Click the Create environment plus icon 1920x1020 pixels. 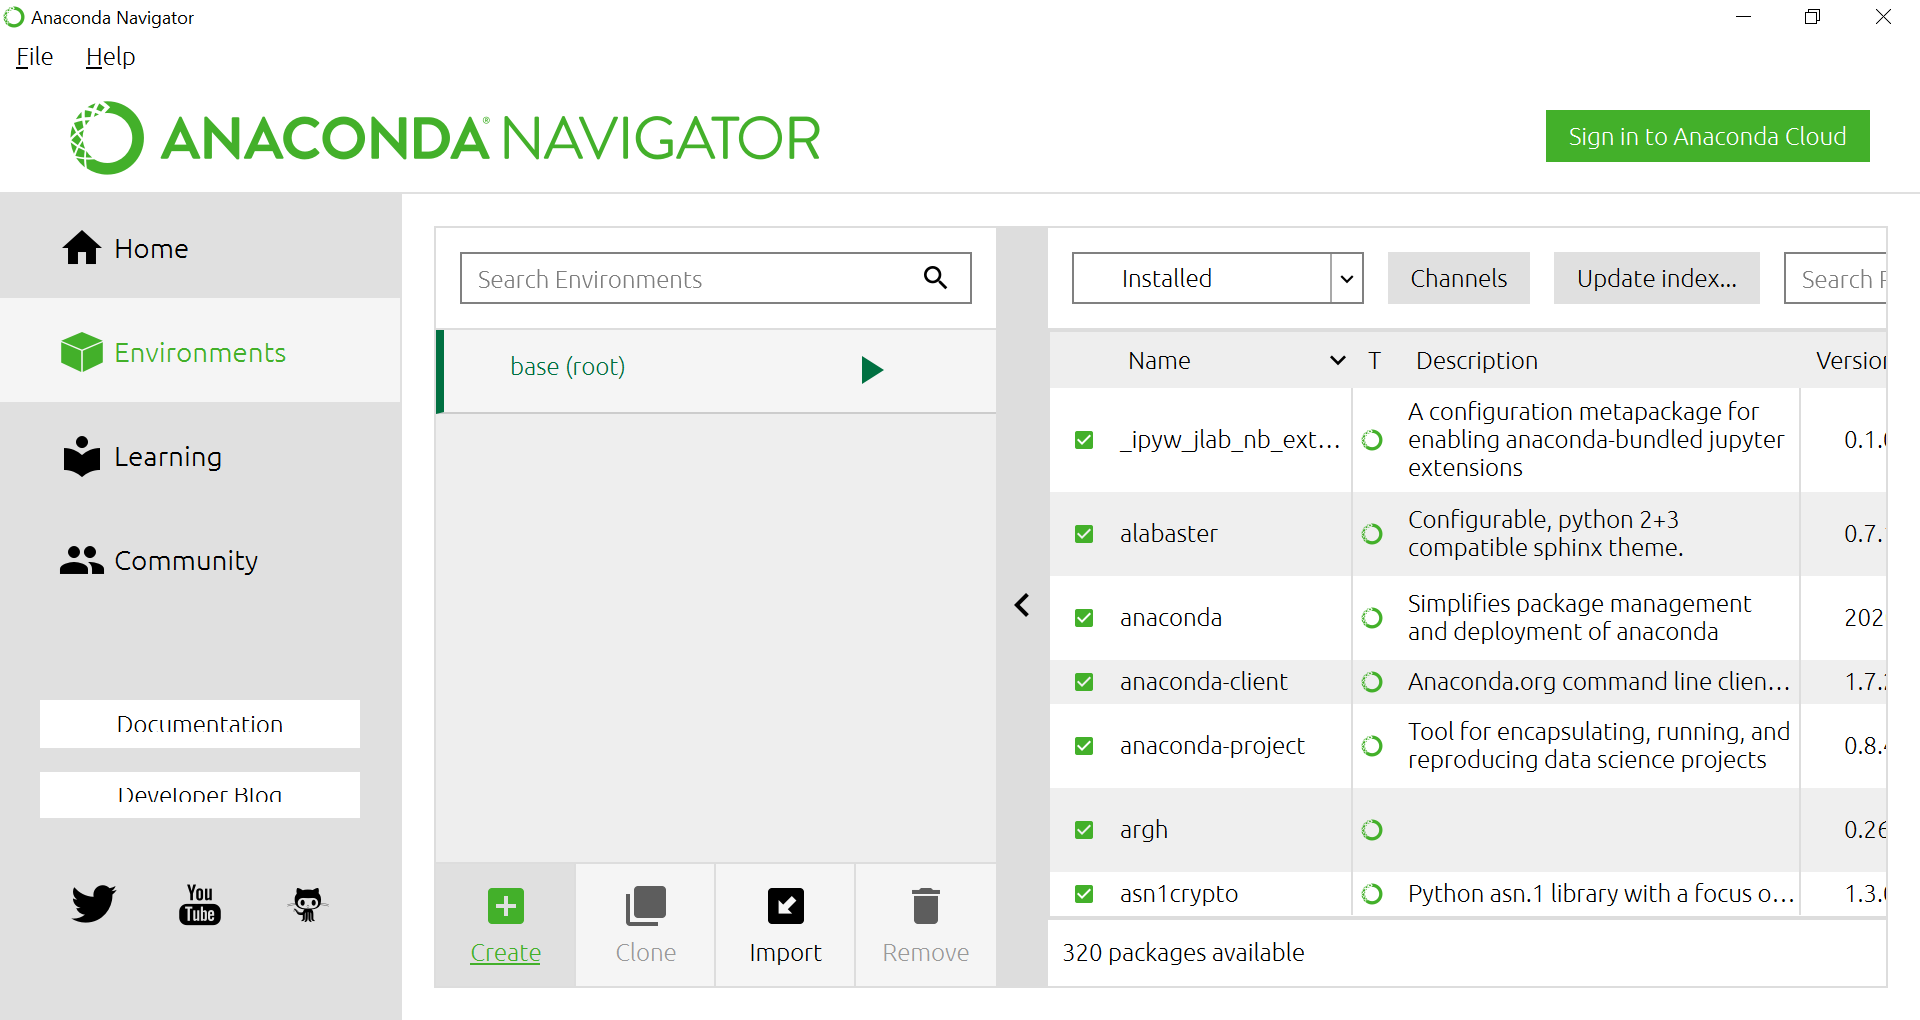click(505, 906)
